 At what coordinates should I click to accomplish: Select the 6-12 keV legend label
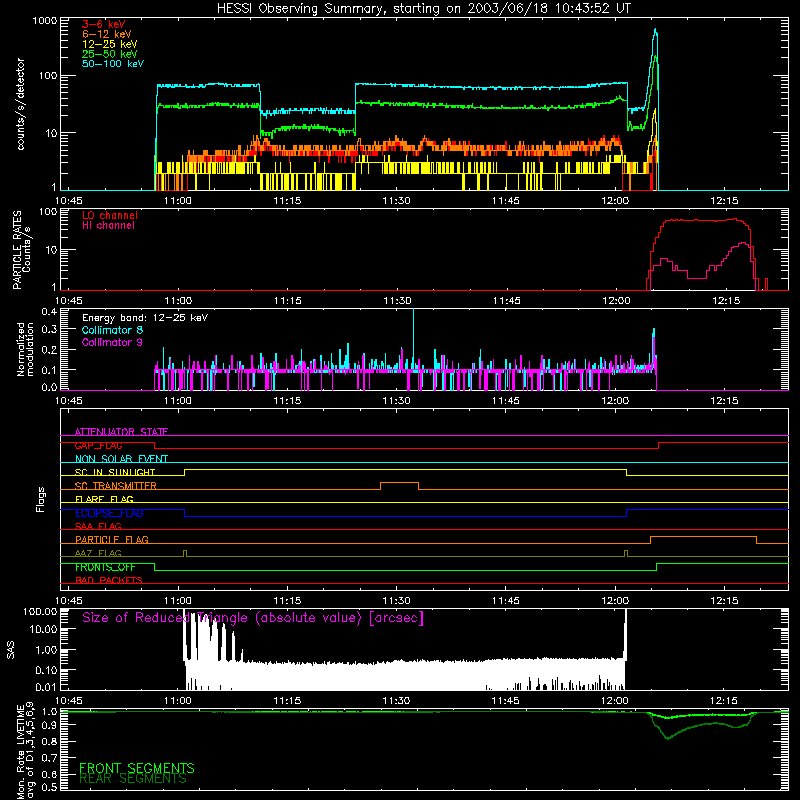pos(106,34)
